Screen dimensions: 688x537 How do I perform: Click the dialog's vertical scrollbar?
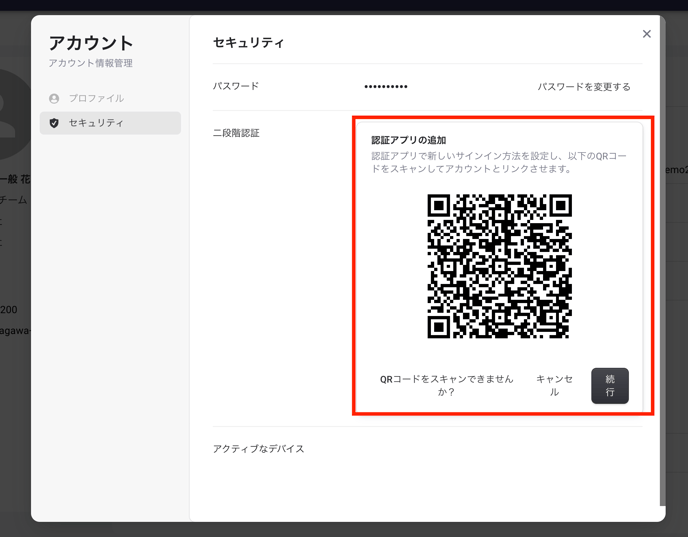click(x=663, y=263)
